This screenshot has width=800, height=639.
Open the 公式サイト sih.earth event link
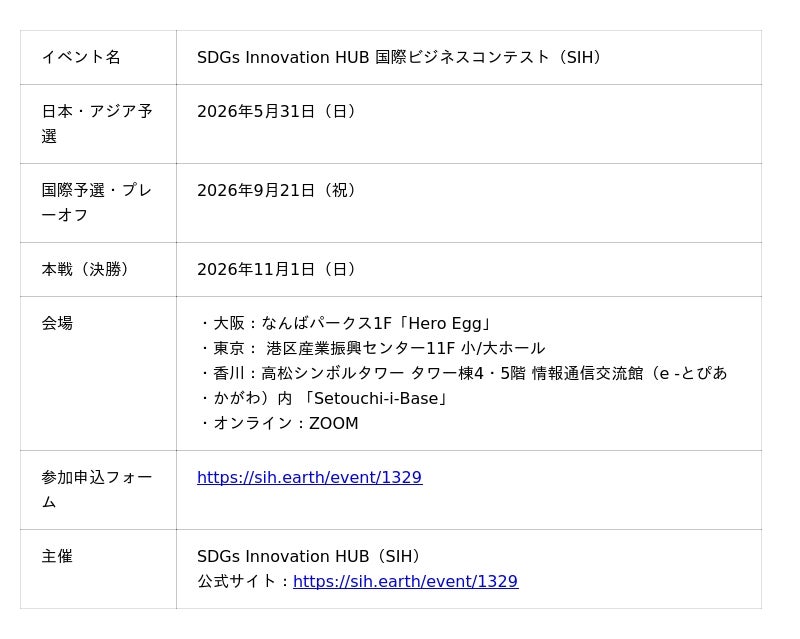(405, 582)
